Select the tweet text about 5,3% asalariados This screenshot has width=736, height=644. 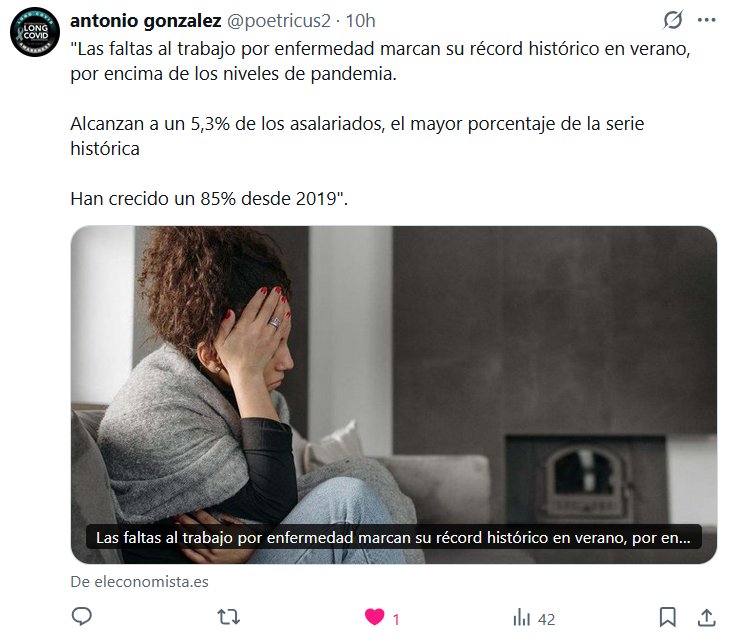357,136
